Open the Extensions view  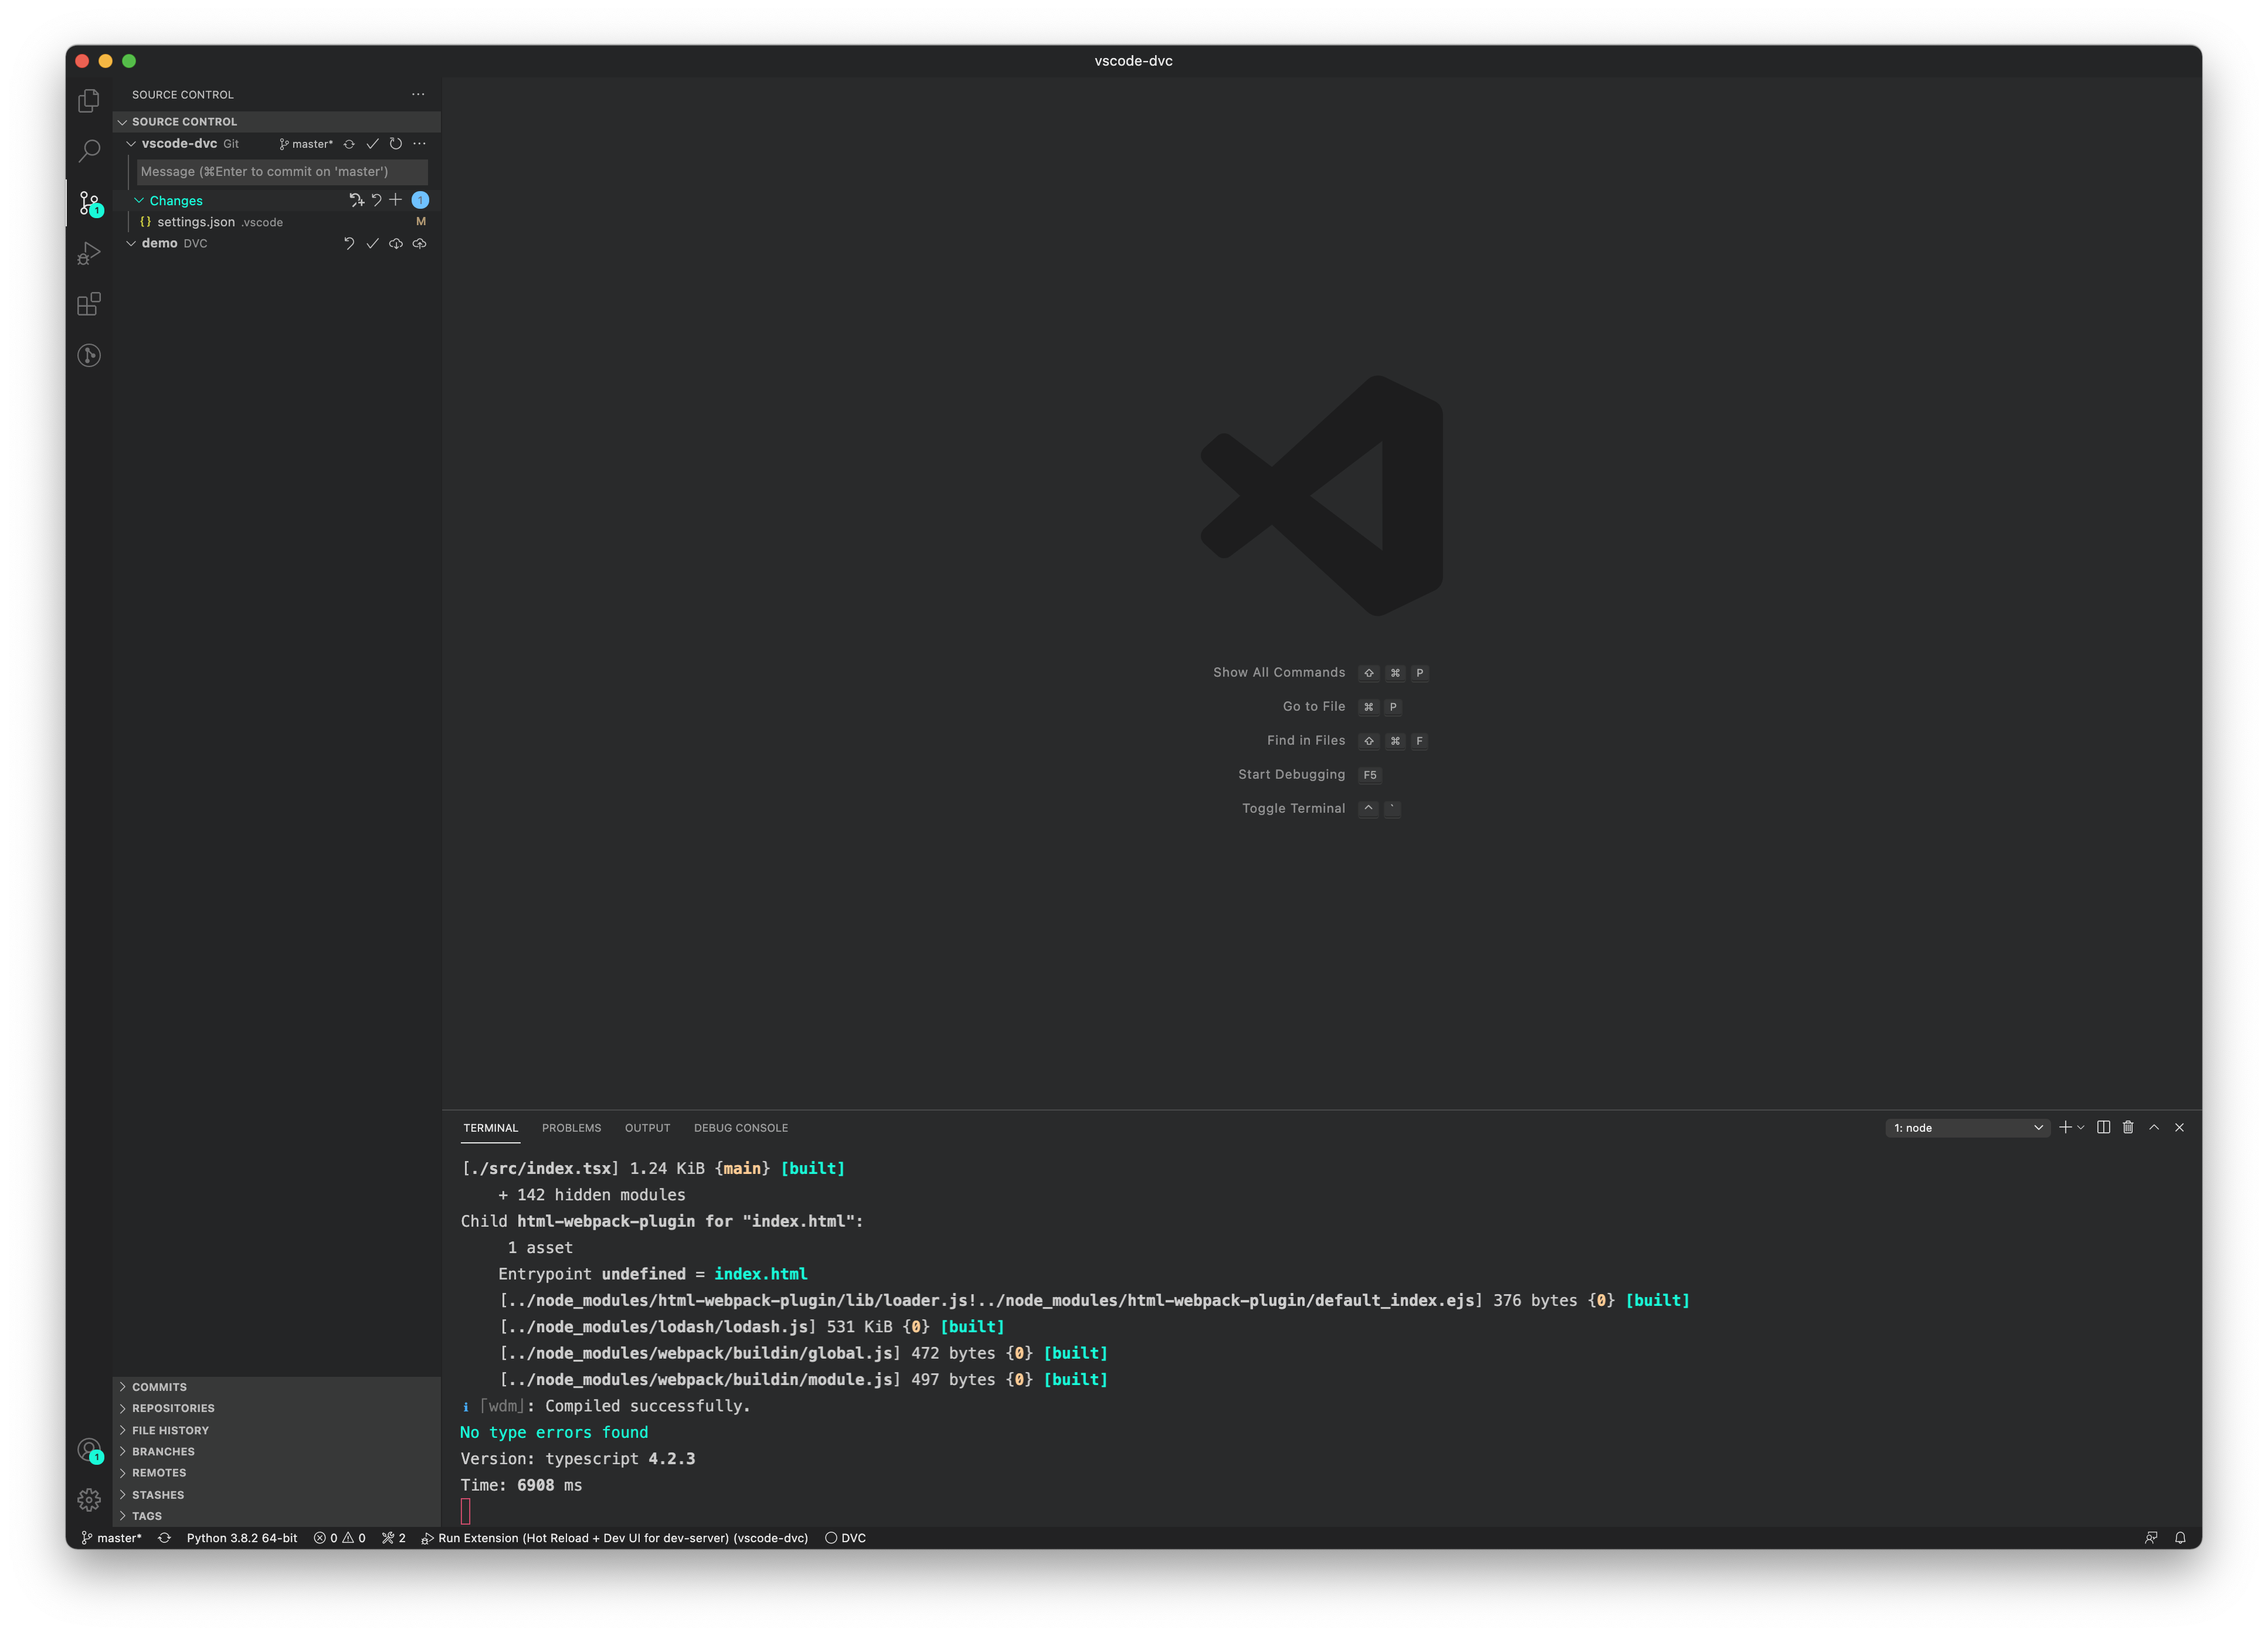[x=89, y=303]
